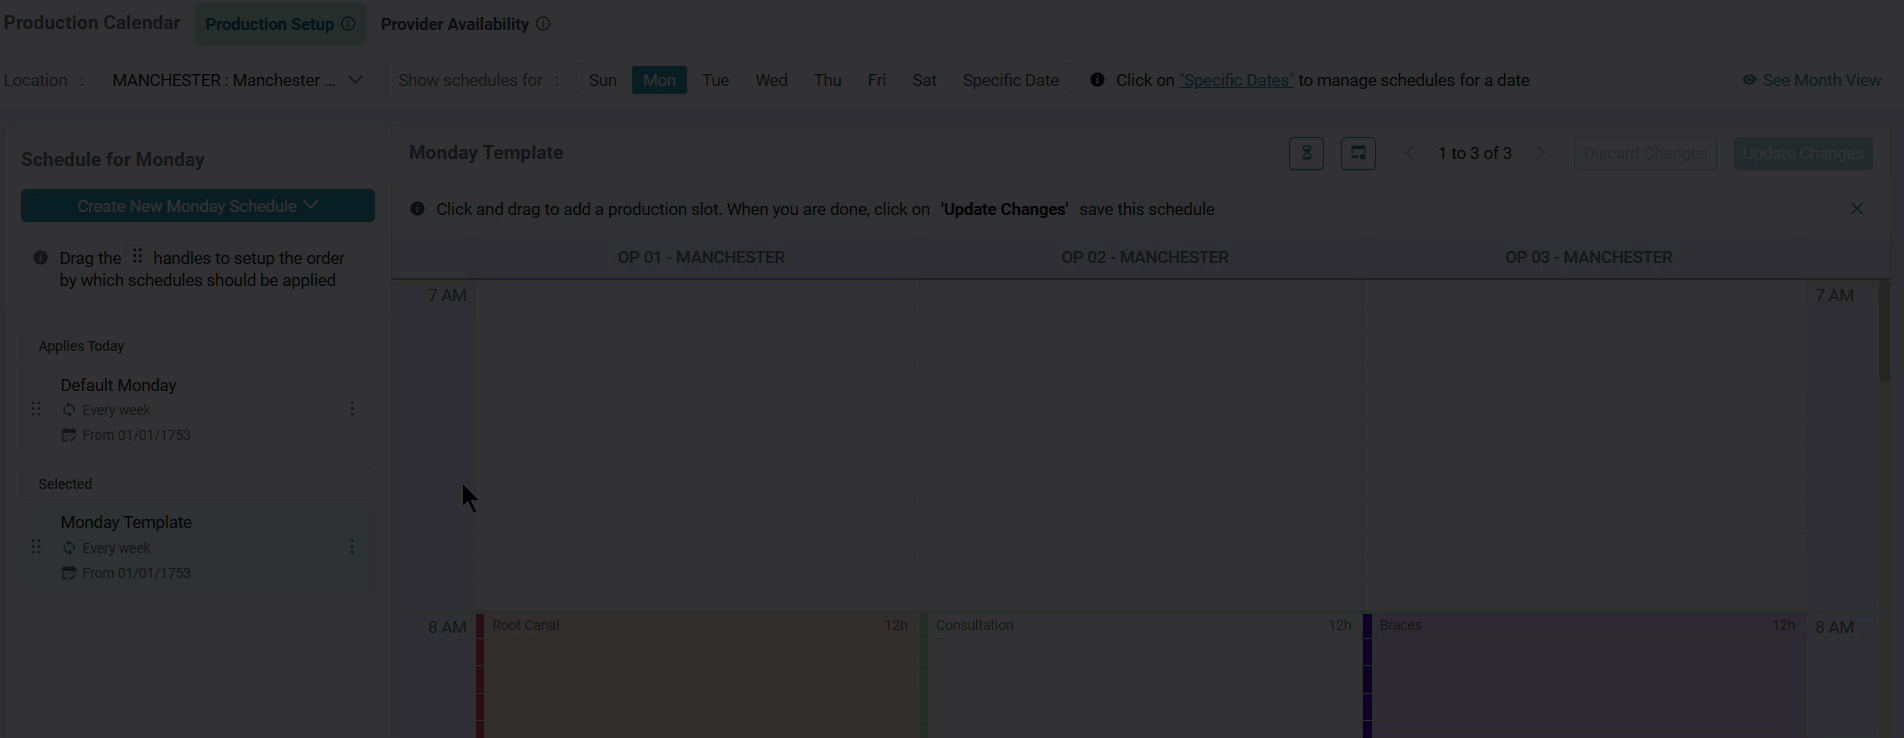
Task: Show schedules for Sat
Action: (x=924, y=80)
